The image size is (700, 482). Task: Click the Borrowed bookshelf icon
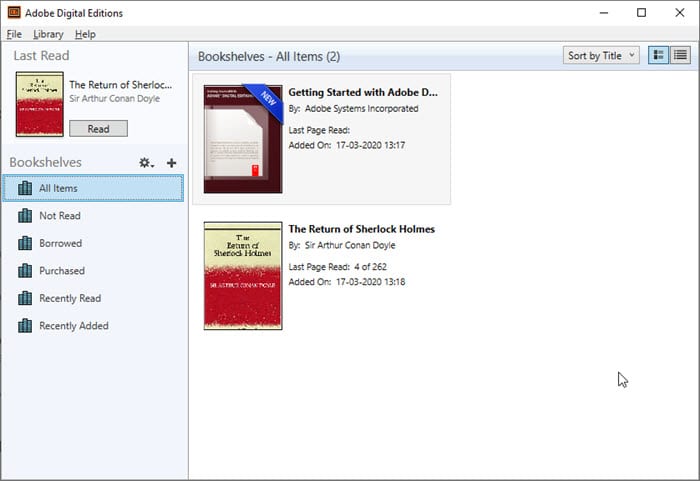(x=25, y=243)
